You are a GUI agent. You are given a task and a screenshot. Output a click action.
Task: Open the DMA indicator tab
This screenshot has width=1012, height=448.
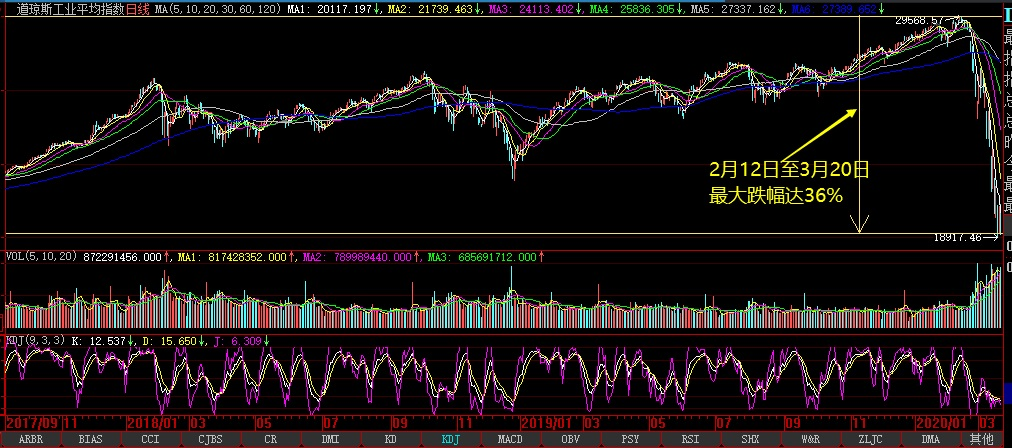click(931, 439)
